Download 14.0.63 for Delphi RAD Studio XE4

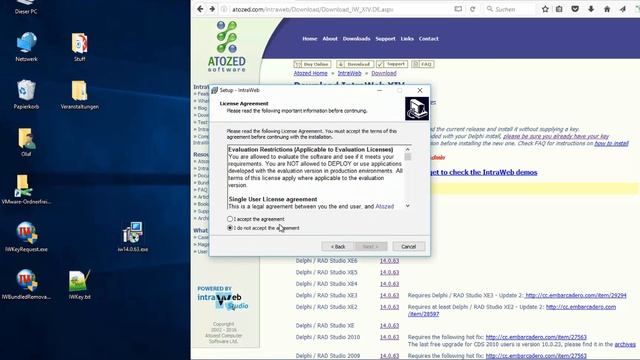(x=389, y=284)
